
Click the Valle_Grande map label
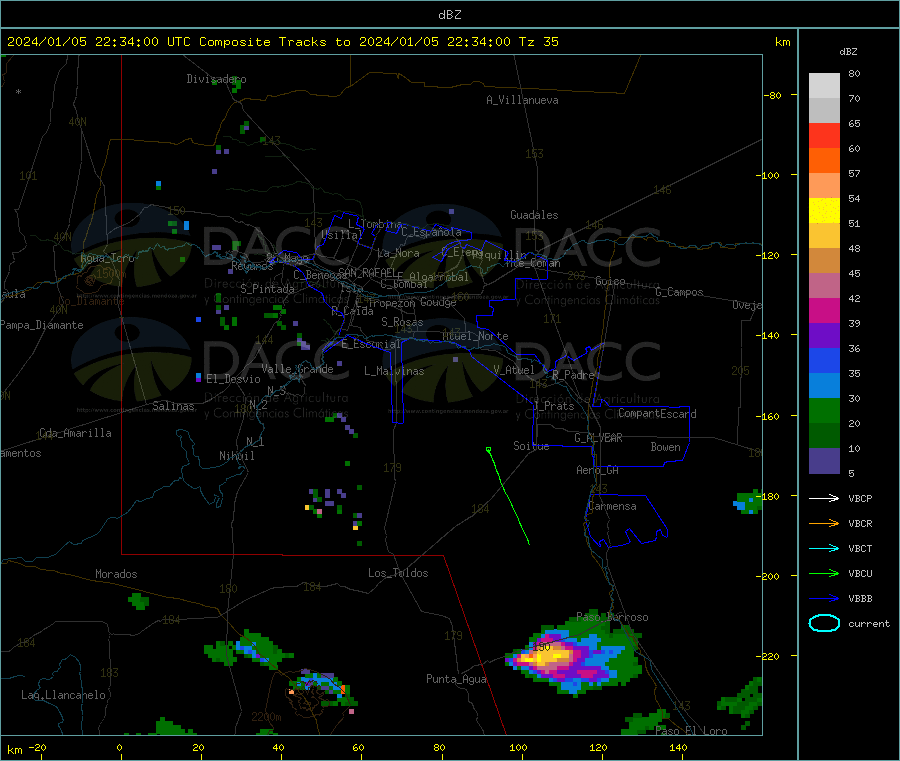point(297,369)
